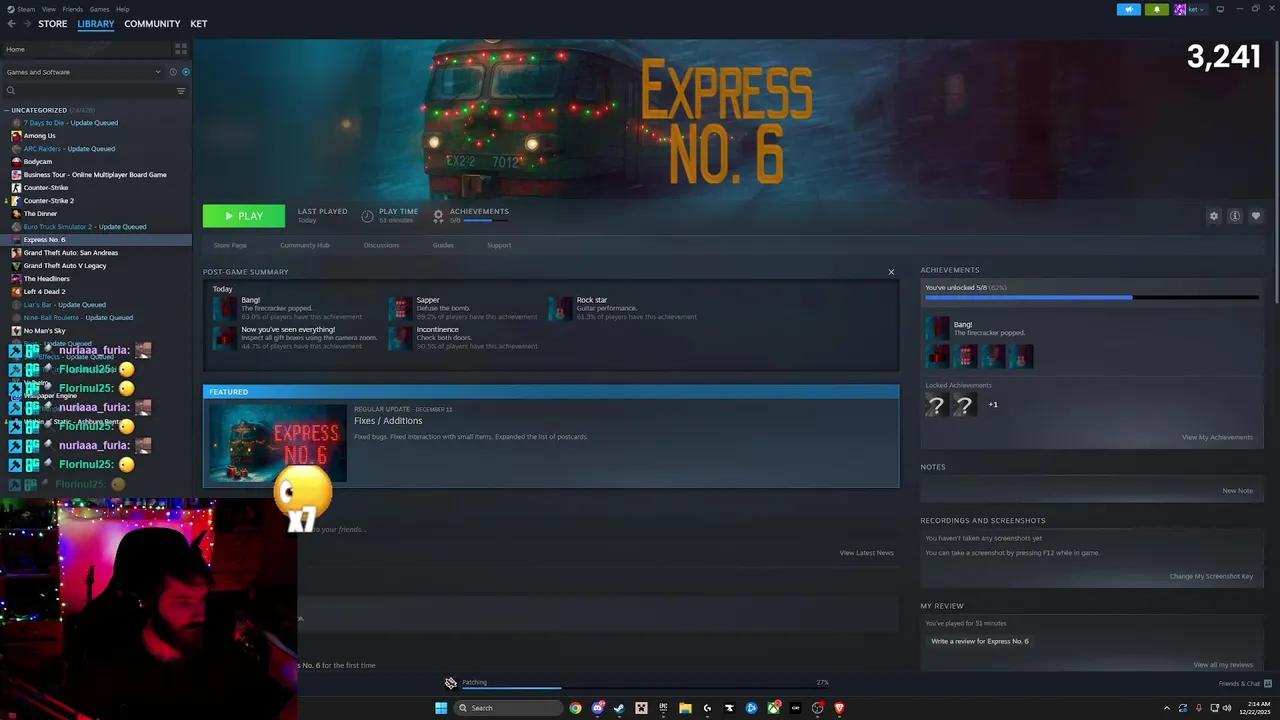Expand the Games and Software dropdown
This screenshot has width=1280, height=720.
83,72
